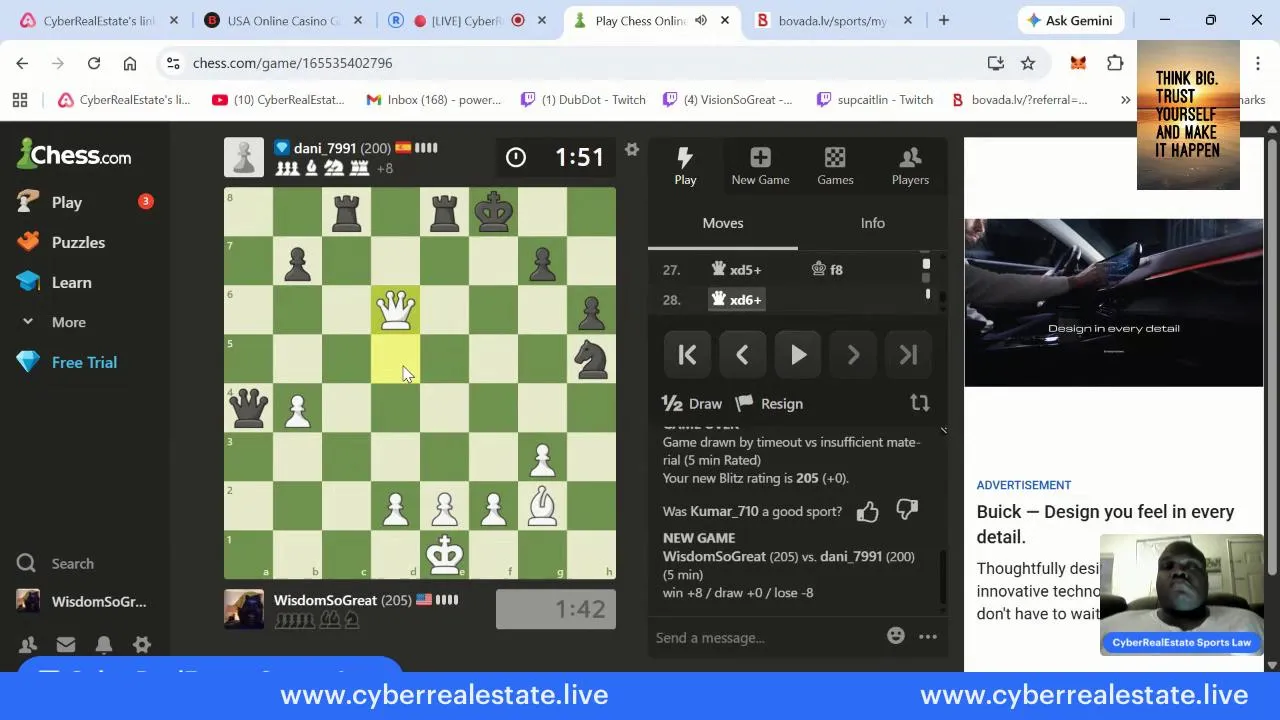This screenshot has width=1280, height=720.
Task: Open chat options three-dot menu
Action: [928, 636]
